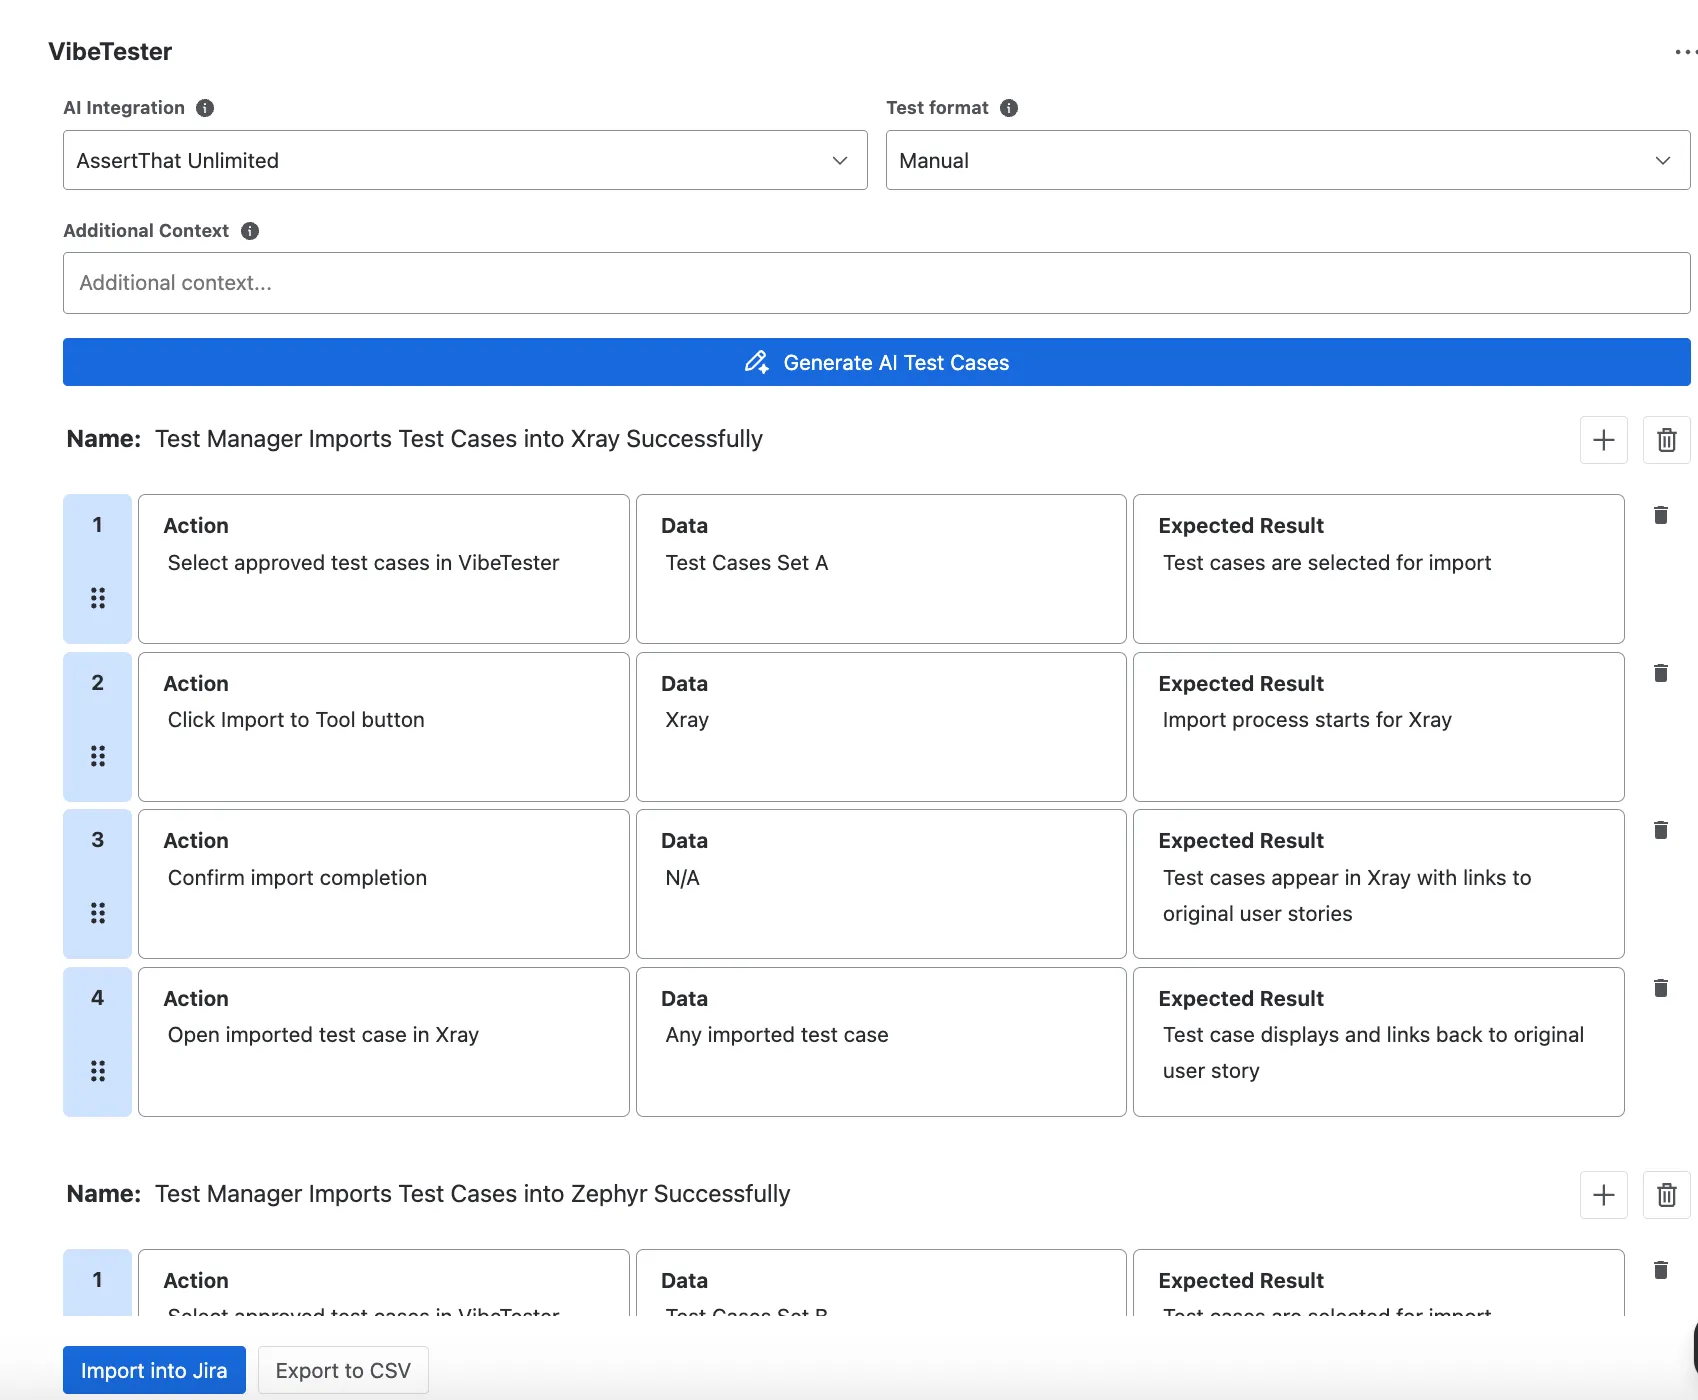Delete step 3 Confirm import completion
1698x1400 pixels.
click(1661, 830)
